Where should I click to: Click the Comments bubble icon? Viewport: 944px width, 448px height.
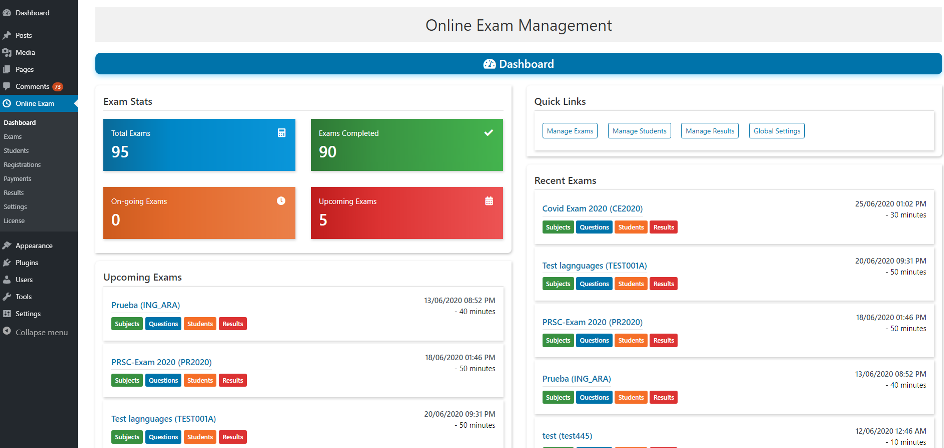click(8, 87)
